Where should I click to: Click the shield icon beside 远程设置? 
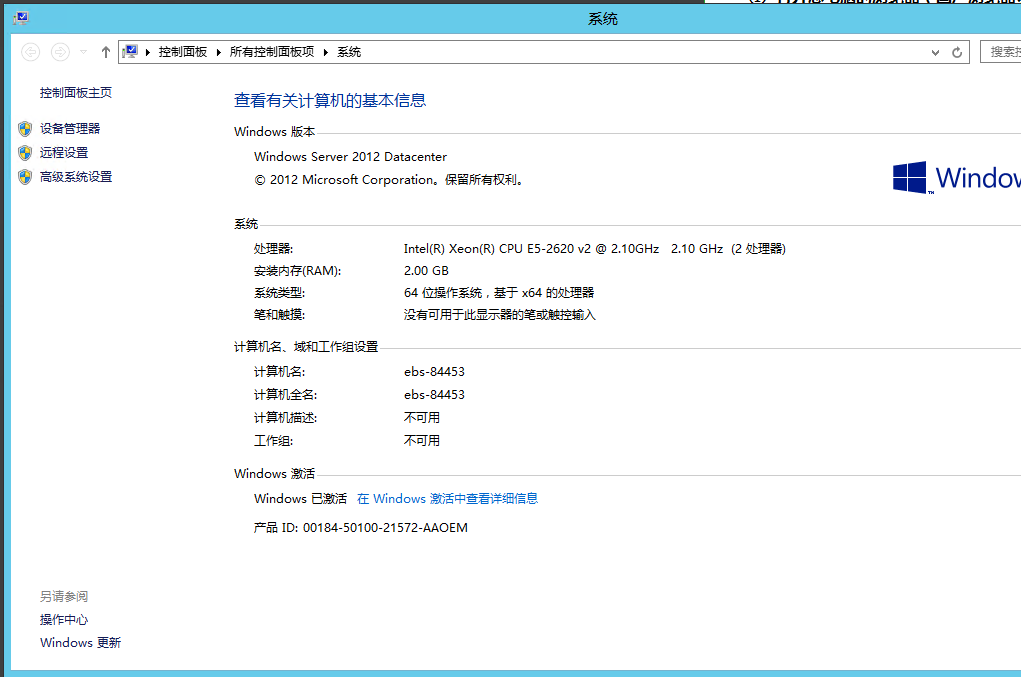(x=25, y=153)
